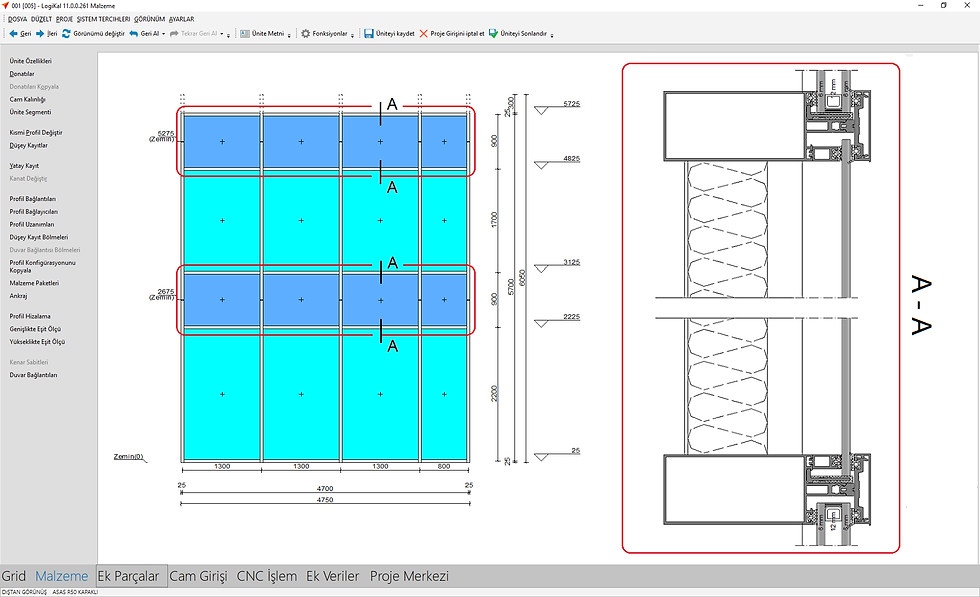
Task: Click DIŞTAN GÖRÜNÜŞ status bar text
Action: (24, 592)
